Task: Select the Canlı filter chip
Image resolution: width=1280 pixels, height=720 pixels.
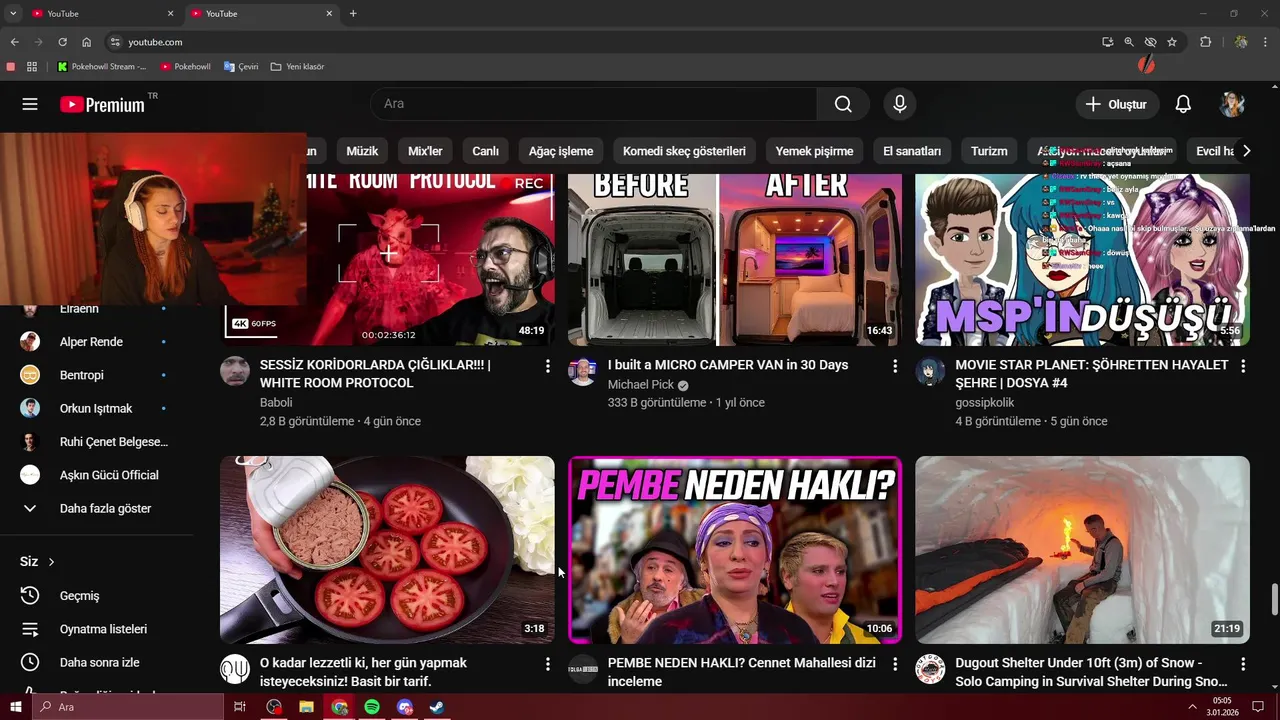Action: 485,151
